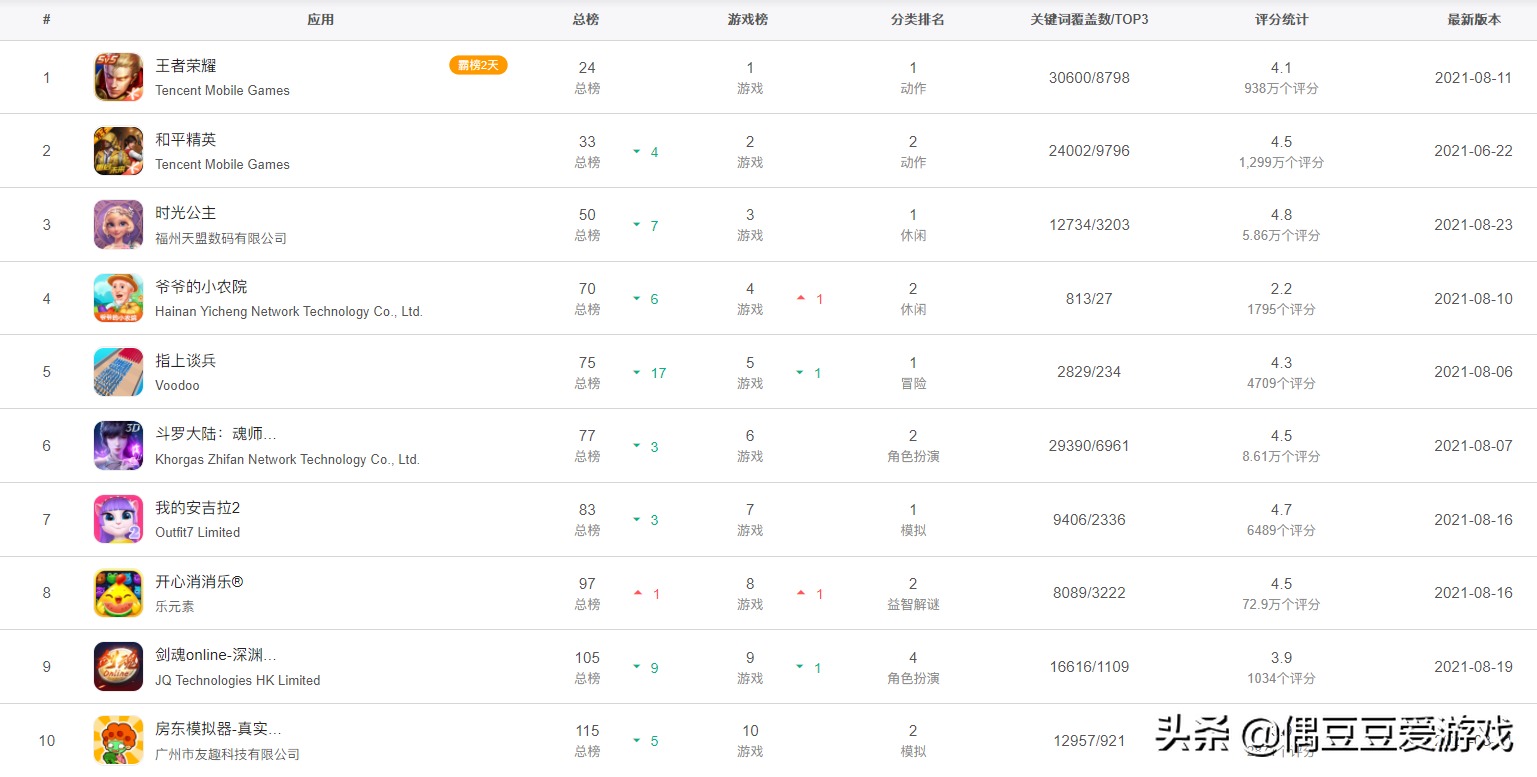This screenshot has width=1537, height=777.
Task: Open the 我的安吉拉2 app icon
Action: point(119,520)
